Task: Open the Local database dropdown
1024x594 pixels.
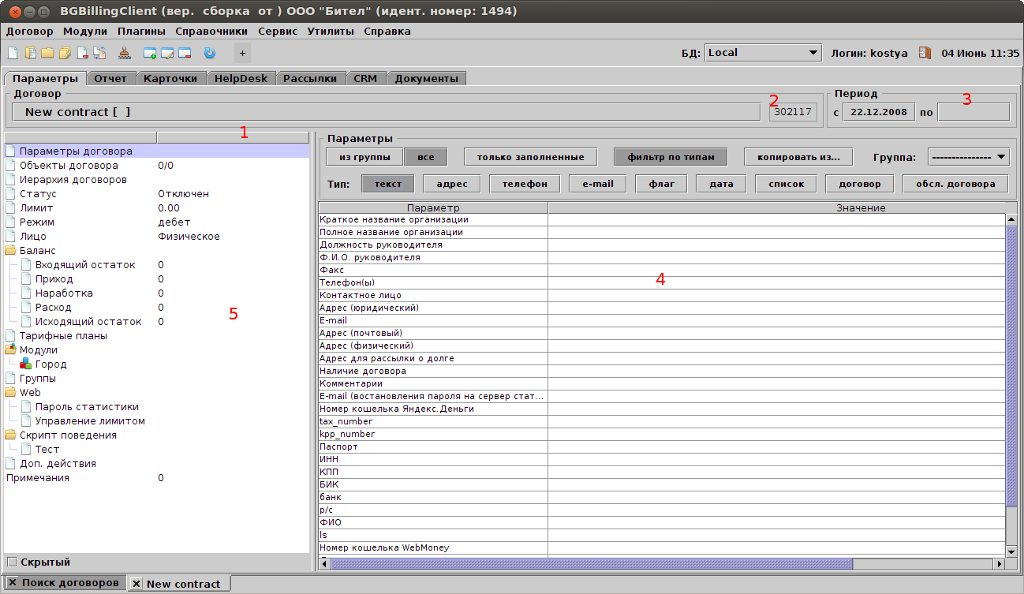Action: 761,52
